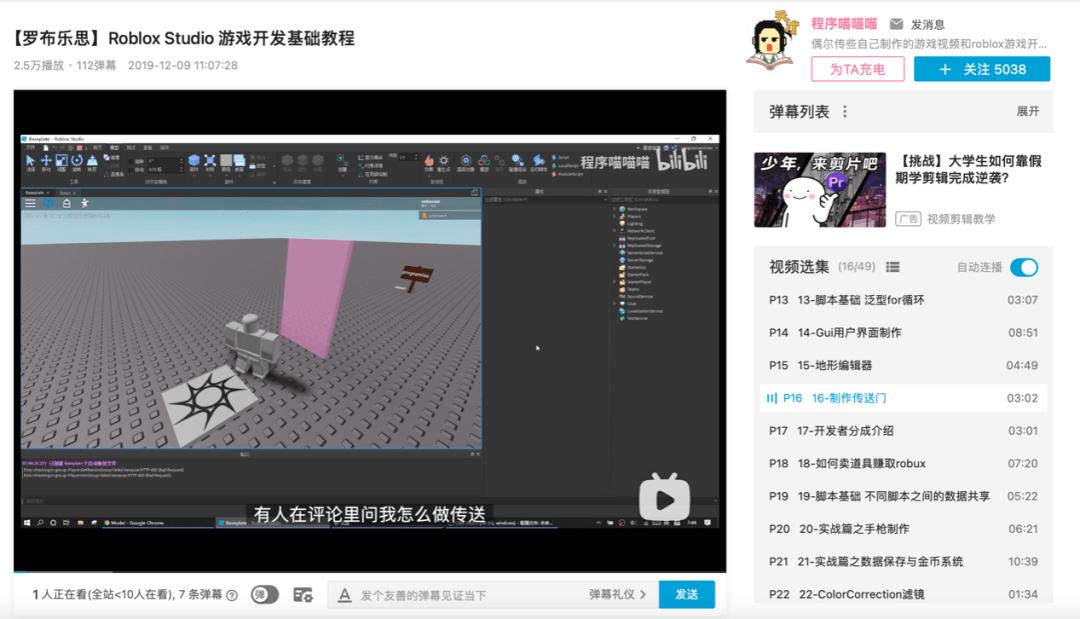This screenshot has width=1080, height=619.
Task: Select P17 17-开发者分成介绍
Action: point(903,431)
